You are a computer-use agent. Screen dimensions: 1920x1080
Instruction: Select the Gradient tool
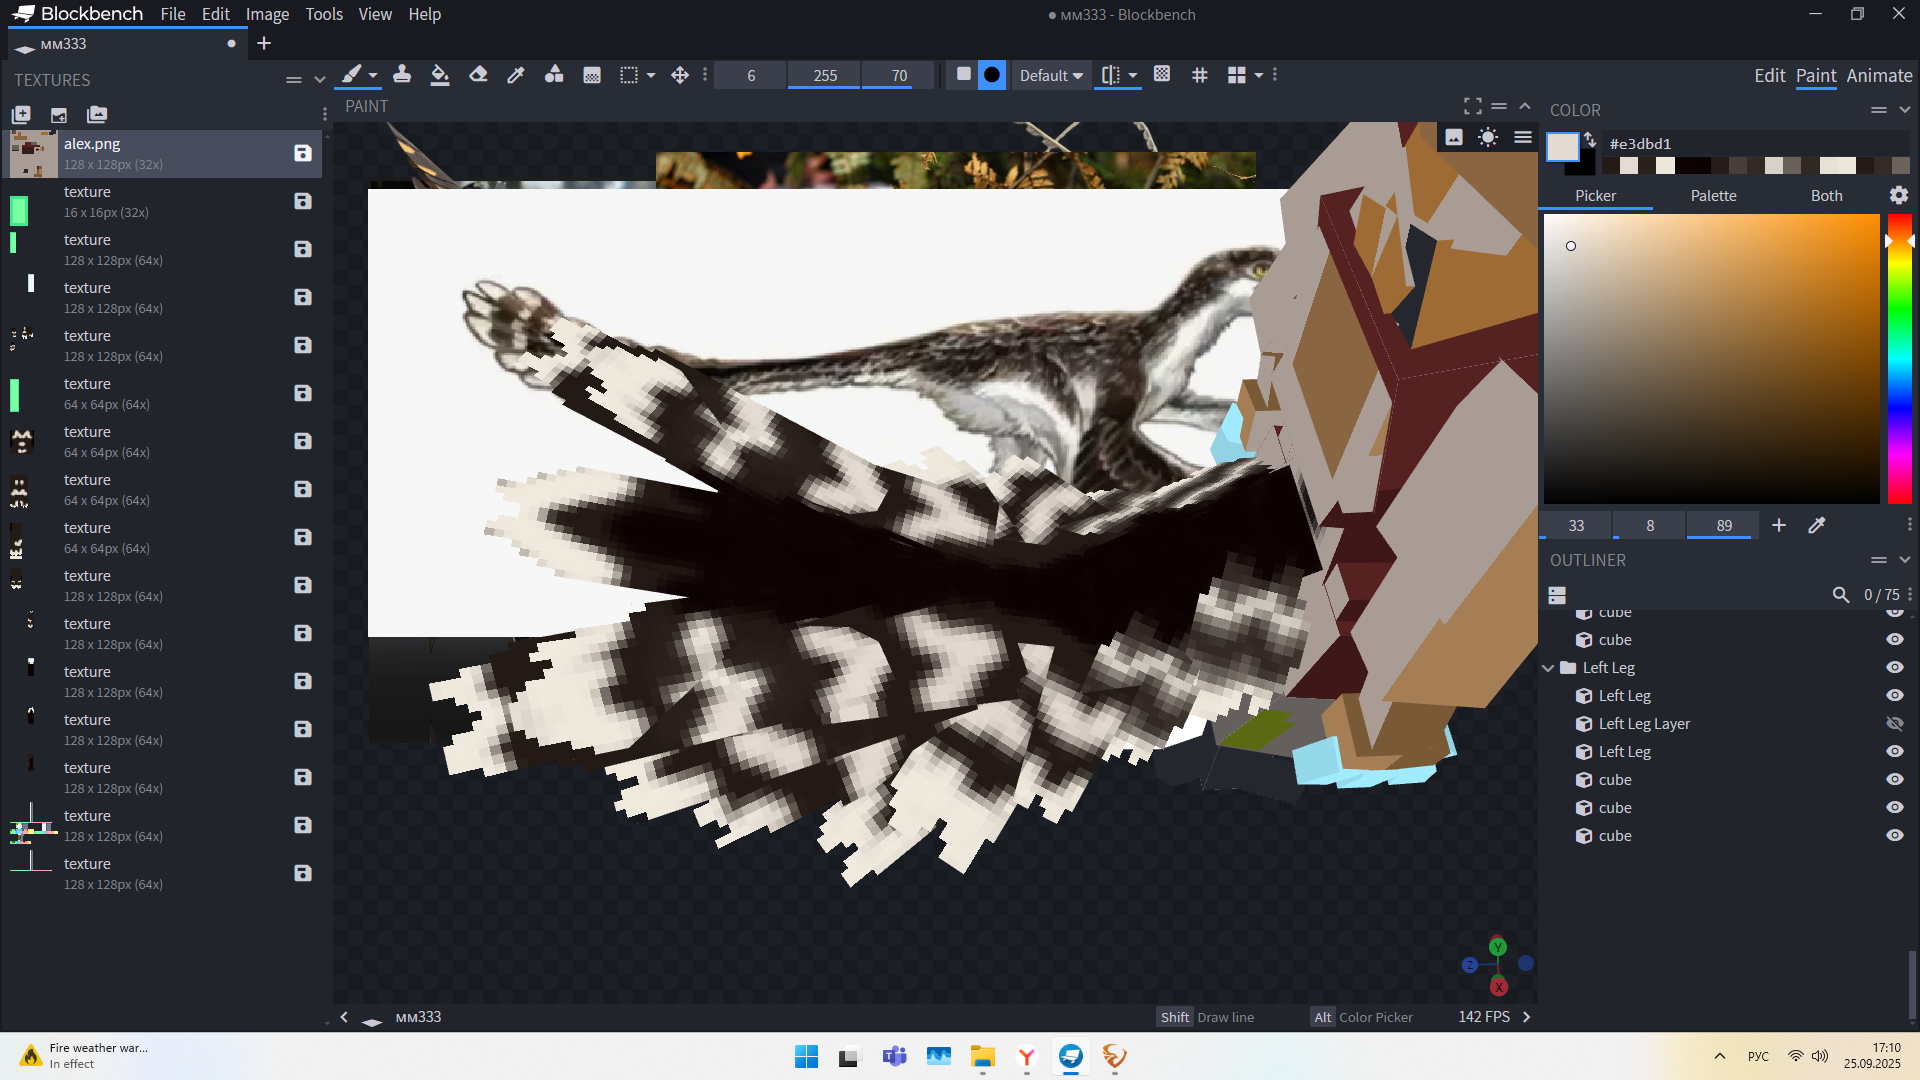[x=592, y=75]
